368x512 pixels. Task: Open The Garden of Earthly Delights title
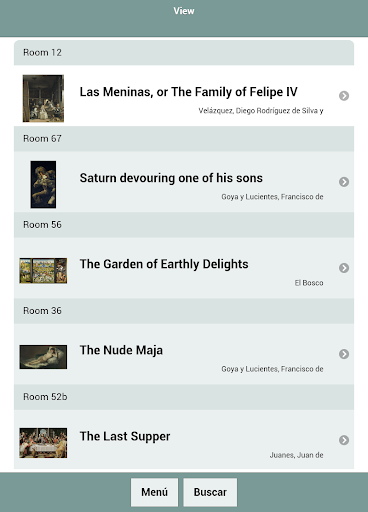tap(164, 264)
